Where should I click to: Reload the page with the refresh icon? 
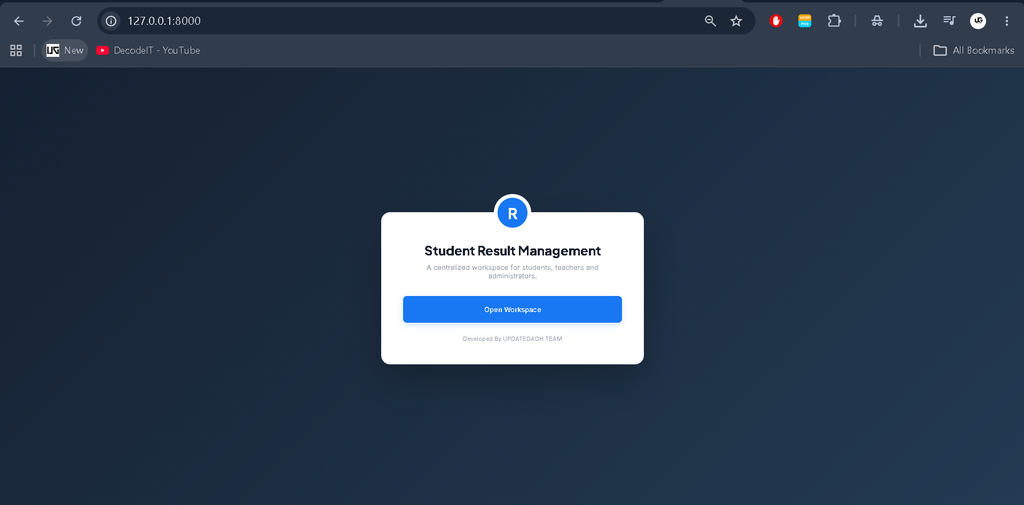[76, 21]
